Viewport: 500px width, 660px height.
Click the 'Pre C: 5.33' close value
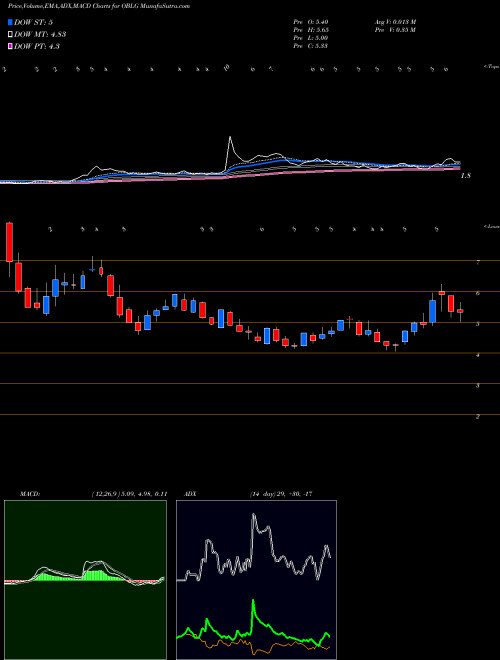311,46
